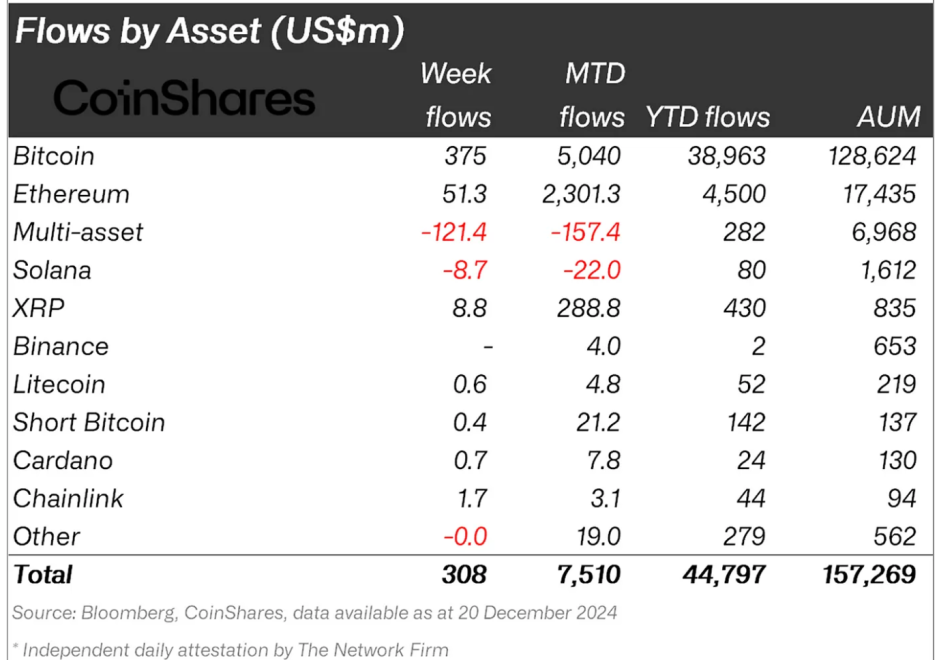Screen dimensions: 939x660
Task: Click the Chainlink row label
Action: (68, 498)
